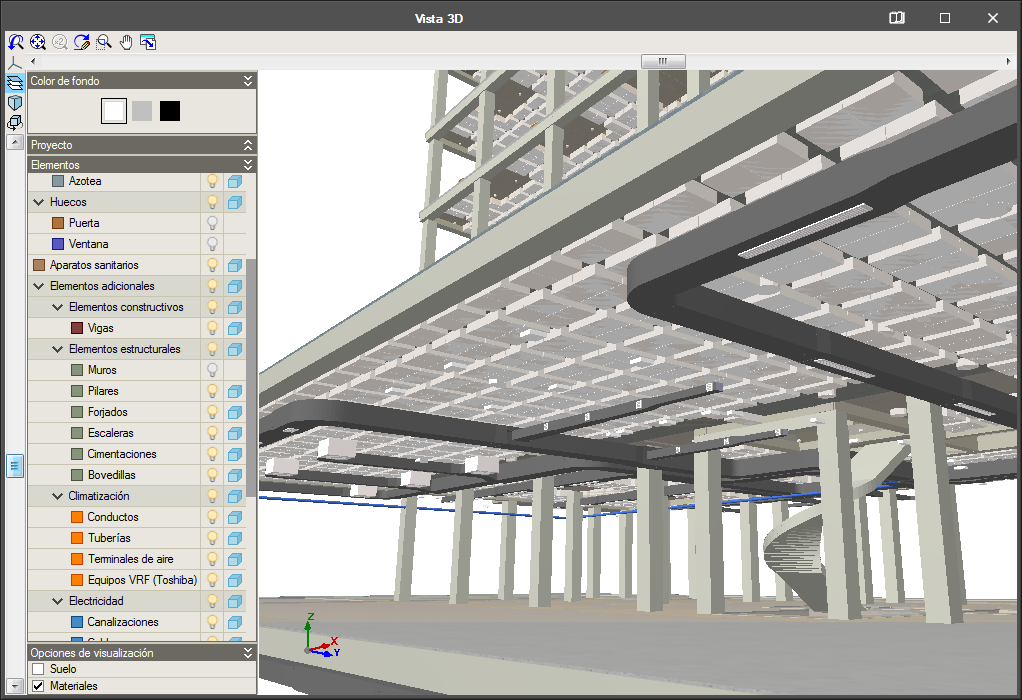Select Conductos in the elements list
The height and width of the screenshot is (700, 1022).
(113, 517)
